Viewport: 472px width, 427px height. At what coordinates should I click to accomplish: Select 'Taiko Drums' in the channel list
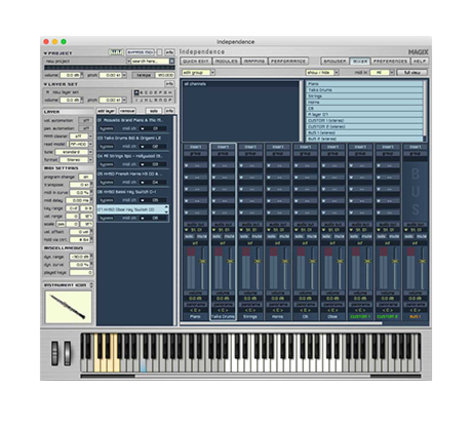[365, 90]
